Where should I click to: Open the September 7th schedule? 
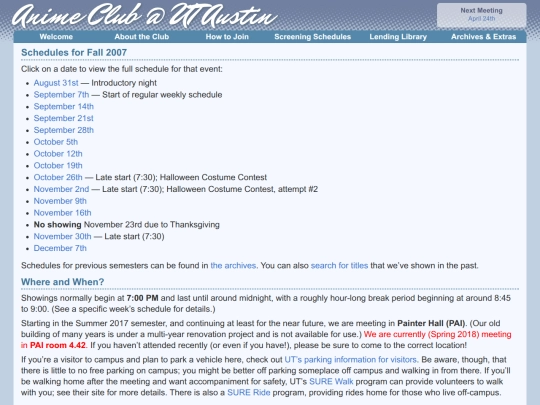61,95
